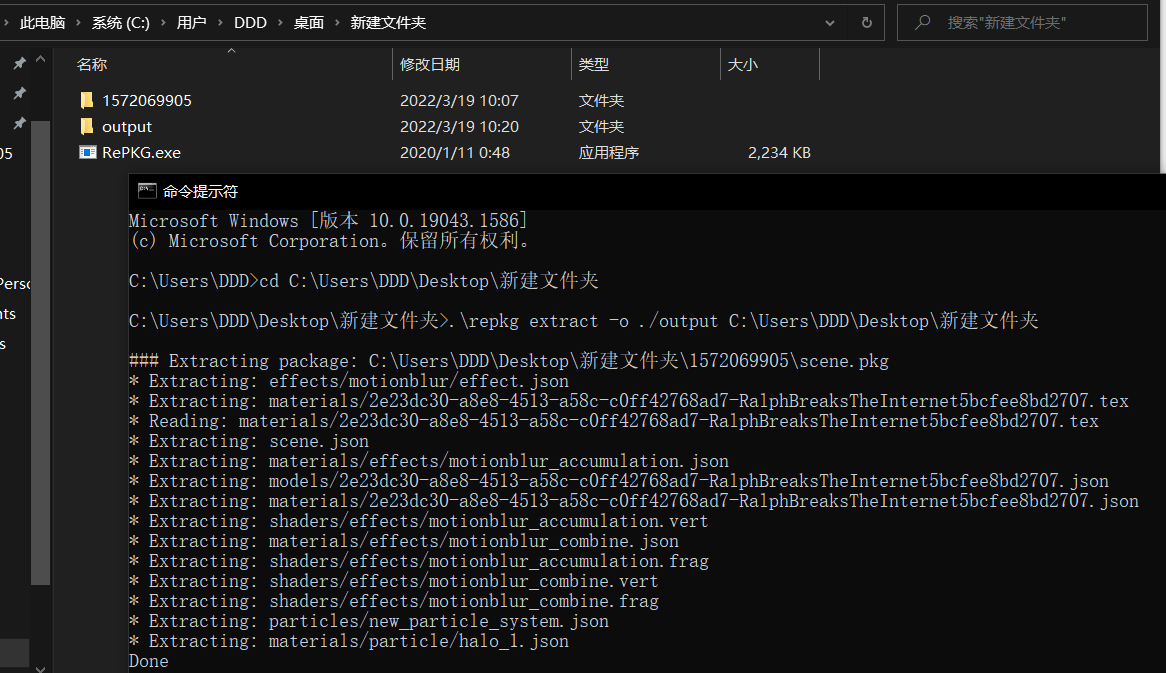1166x673 pixels.
Task: Expand chevron after 用户 breadcrumb
Action: [220, 23]
